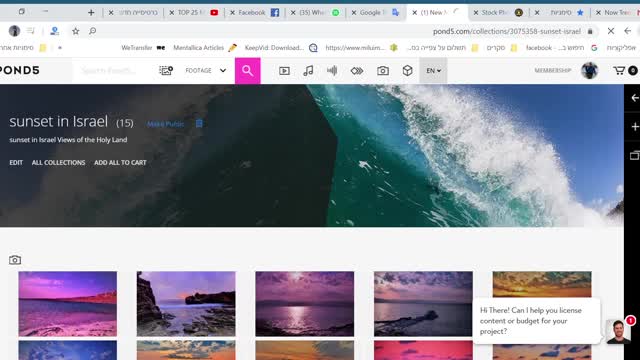This screenshot has height=360, width=640.
Task: Click the EDIT collection link
Action: click(16, 162)
